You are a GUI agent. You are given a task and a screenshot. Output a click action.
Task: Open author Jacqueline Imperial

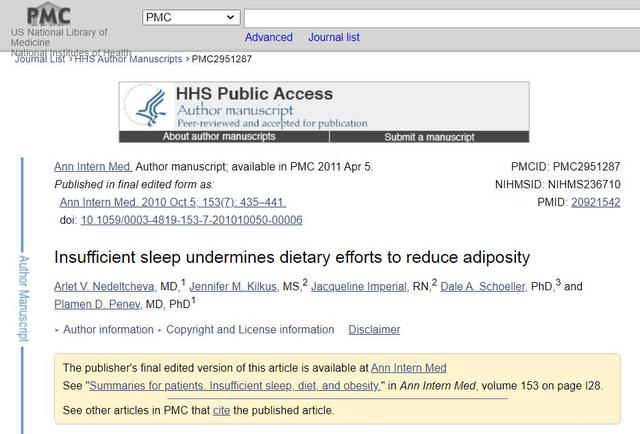[359, 287]
